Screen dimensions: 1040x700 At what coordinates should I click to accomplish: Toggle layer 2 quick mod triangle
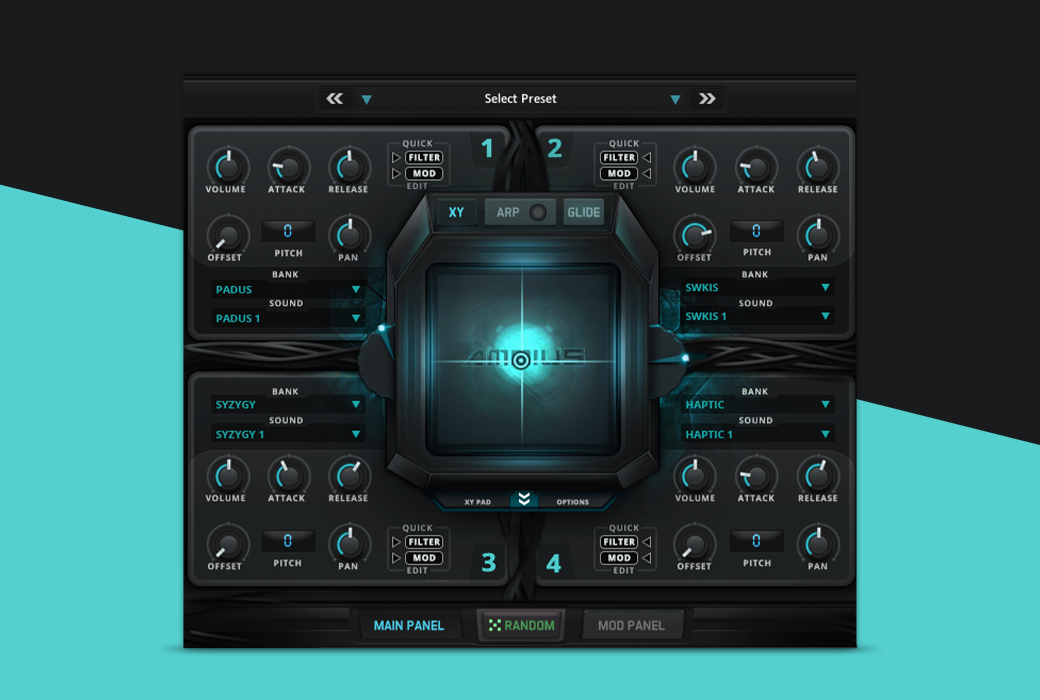click(x=647, y=173)
